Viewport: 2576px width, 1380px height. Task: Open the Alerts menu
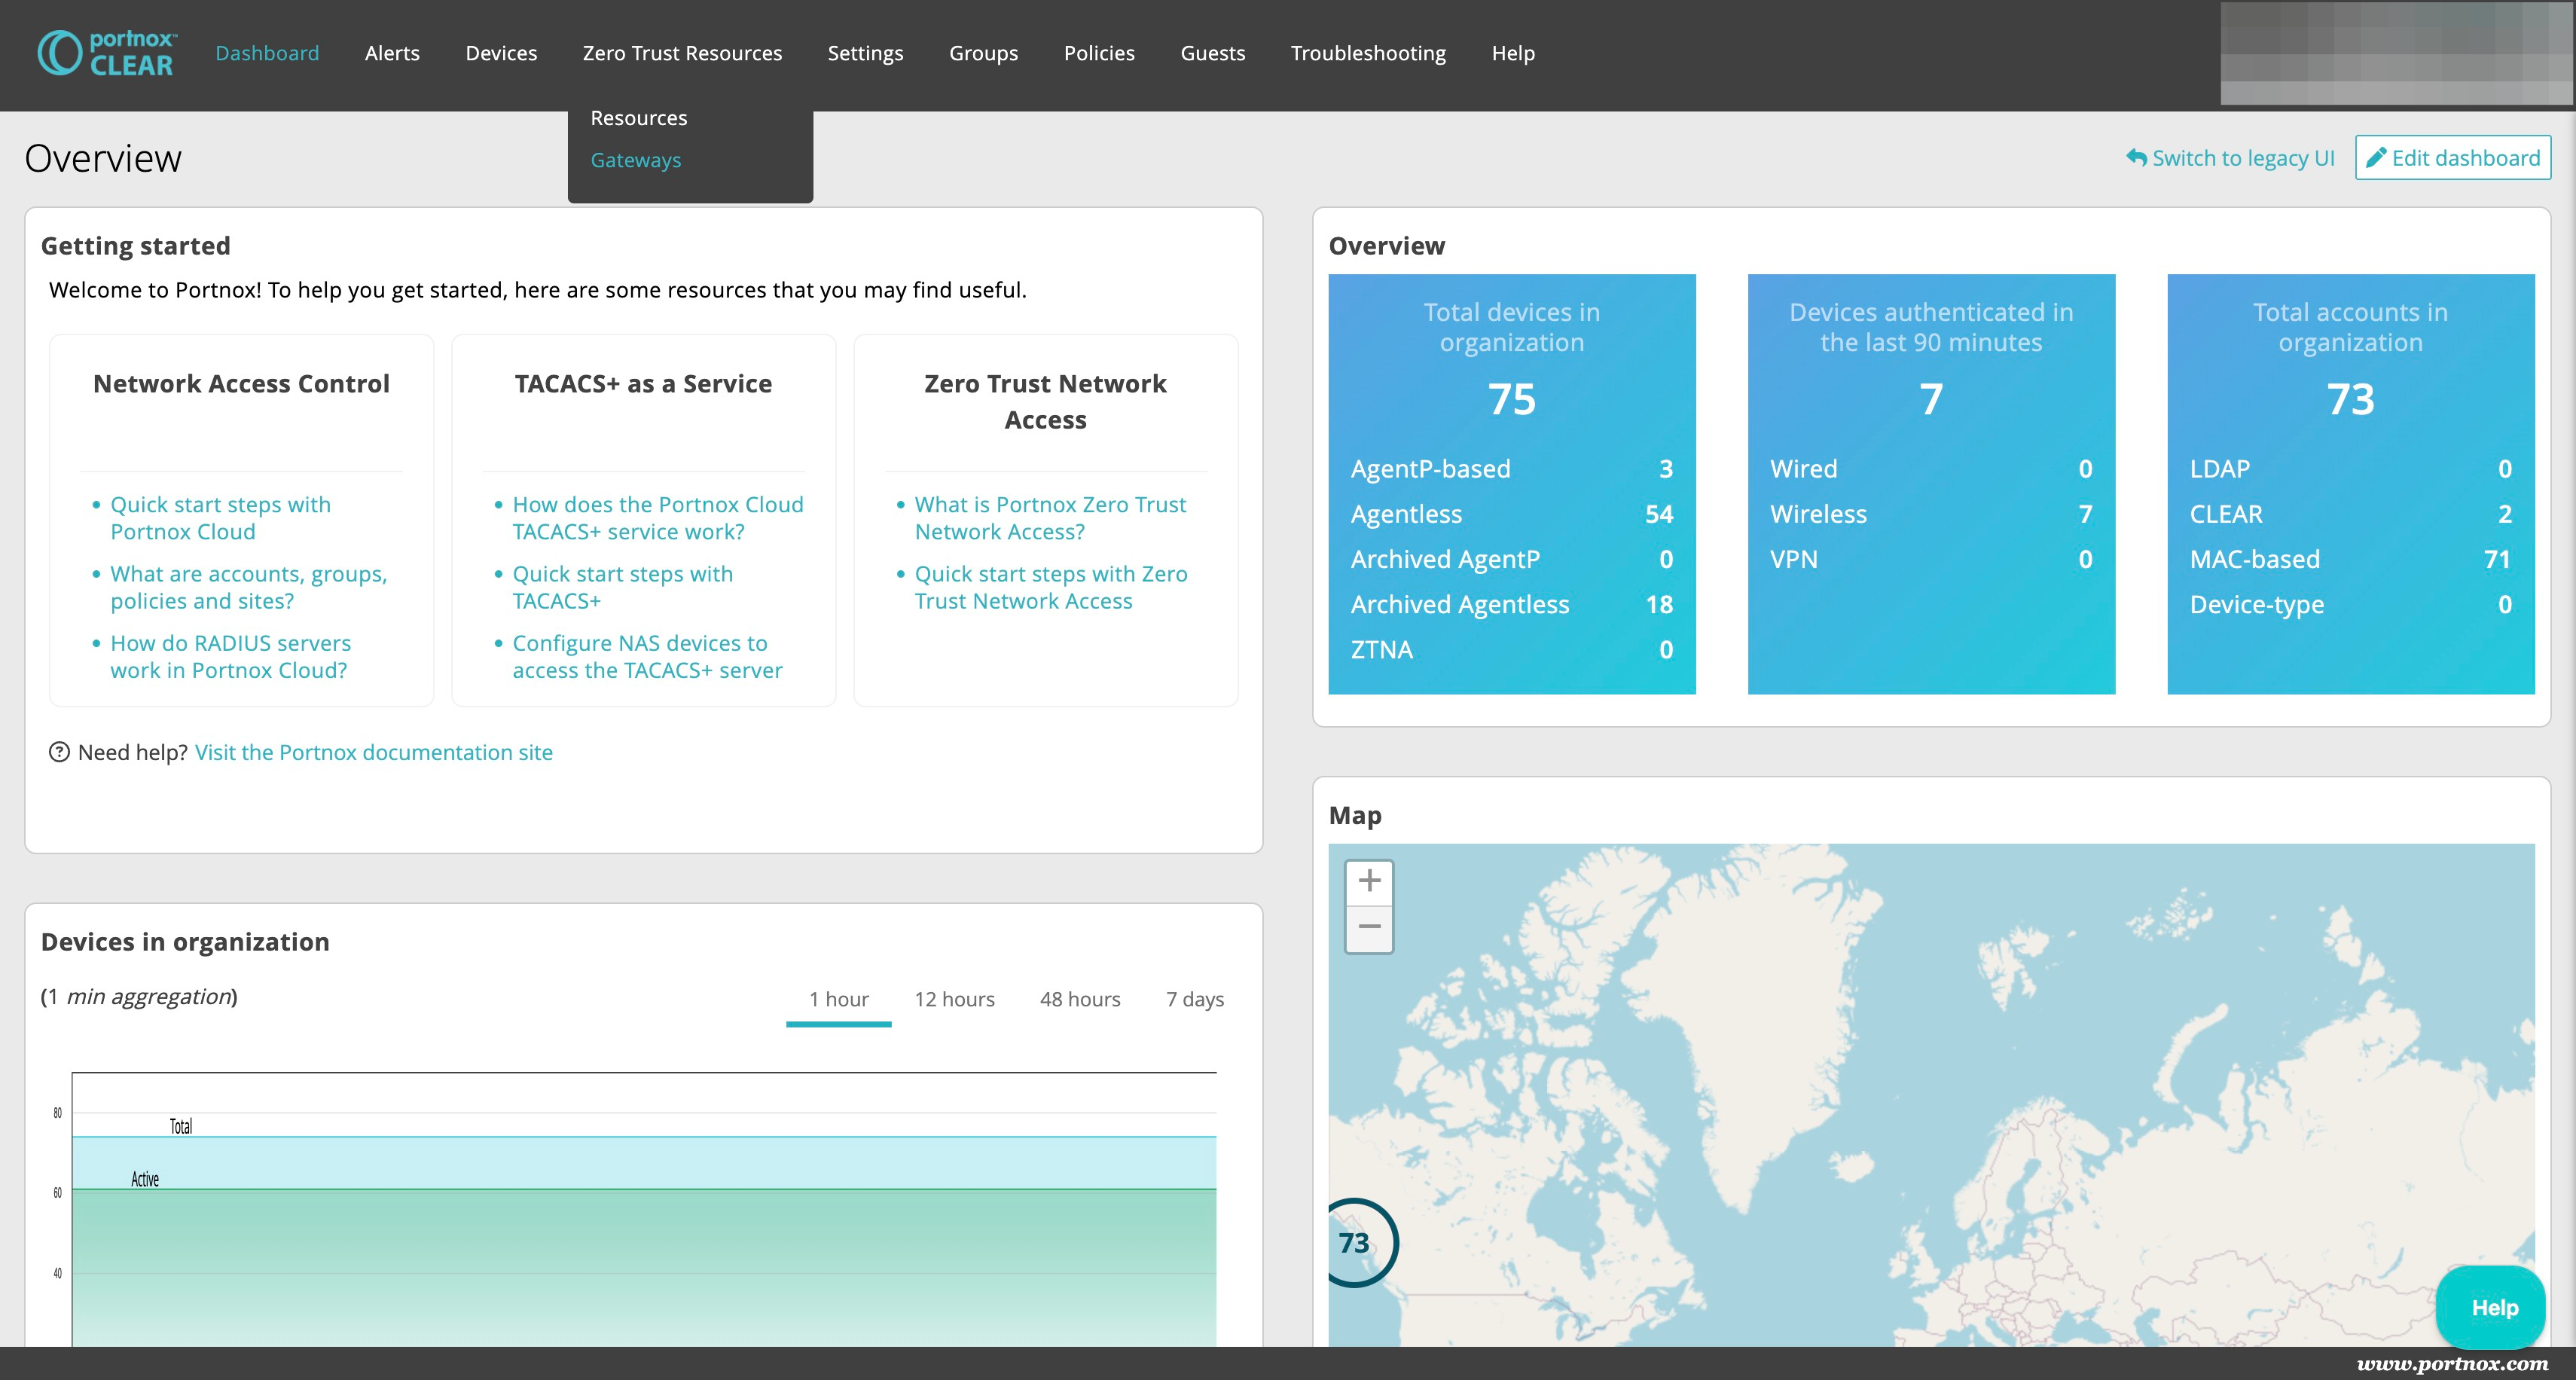(x=392, y=53)
